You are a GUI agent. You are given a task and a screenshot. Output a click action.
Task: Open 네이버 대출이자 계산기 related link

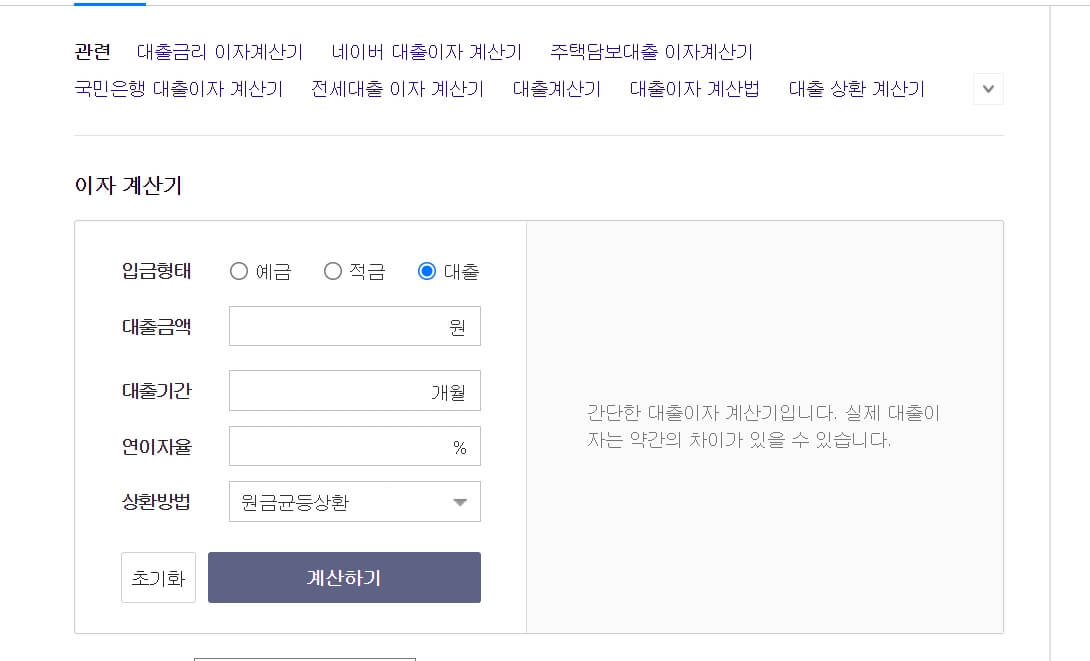tap(426, 52)
